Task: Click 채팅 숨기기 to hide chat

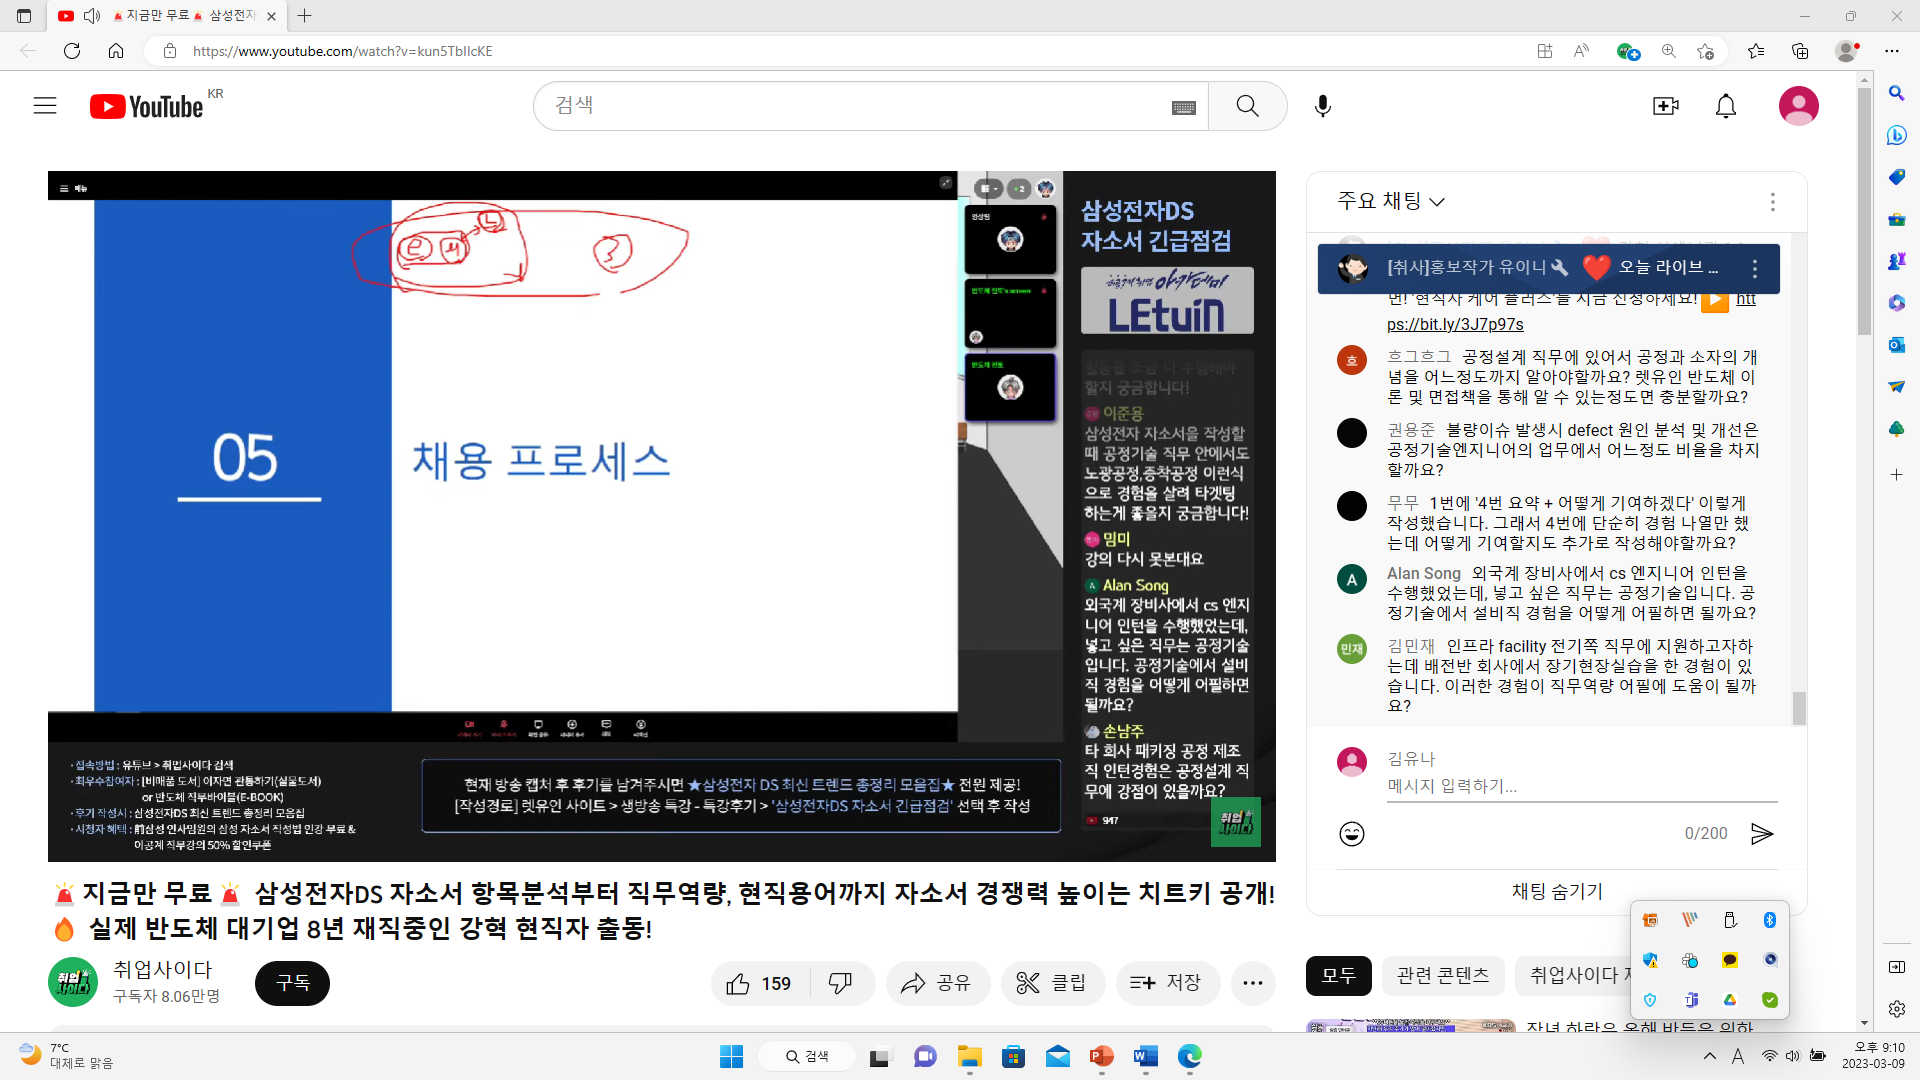Action: 1556,891
